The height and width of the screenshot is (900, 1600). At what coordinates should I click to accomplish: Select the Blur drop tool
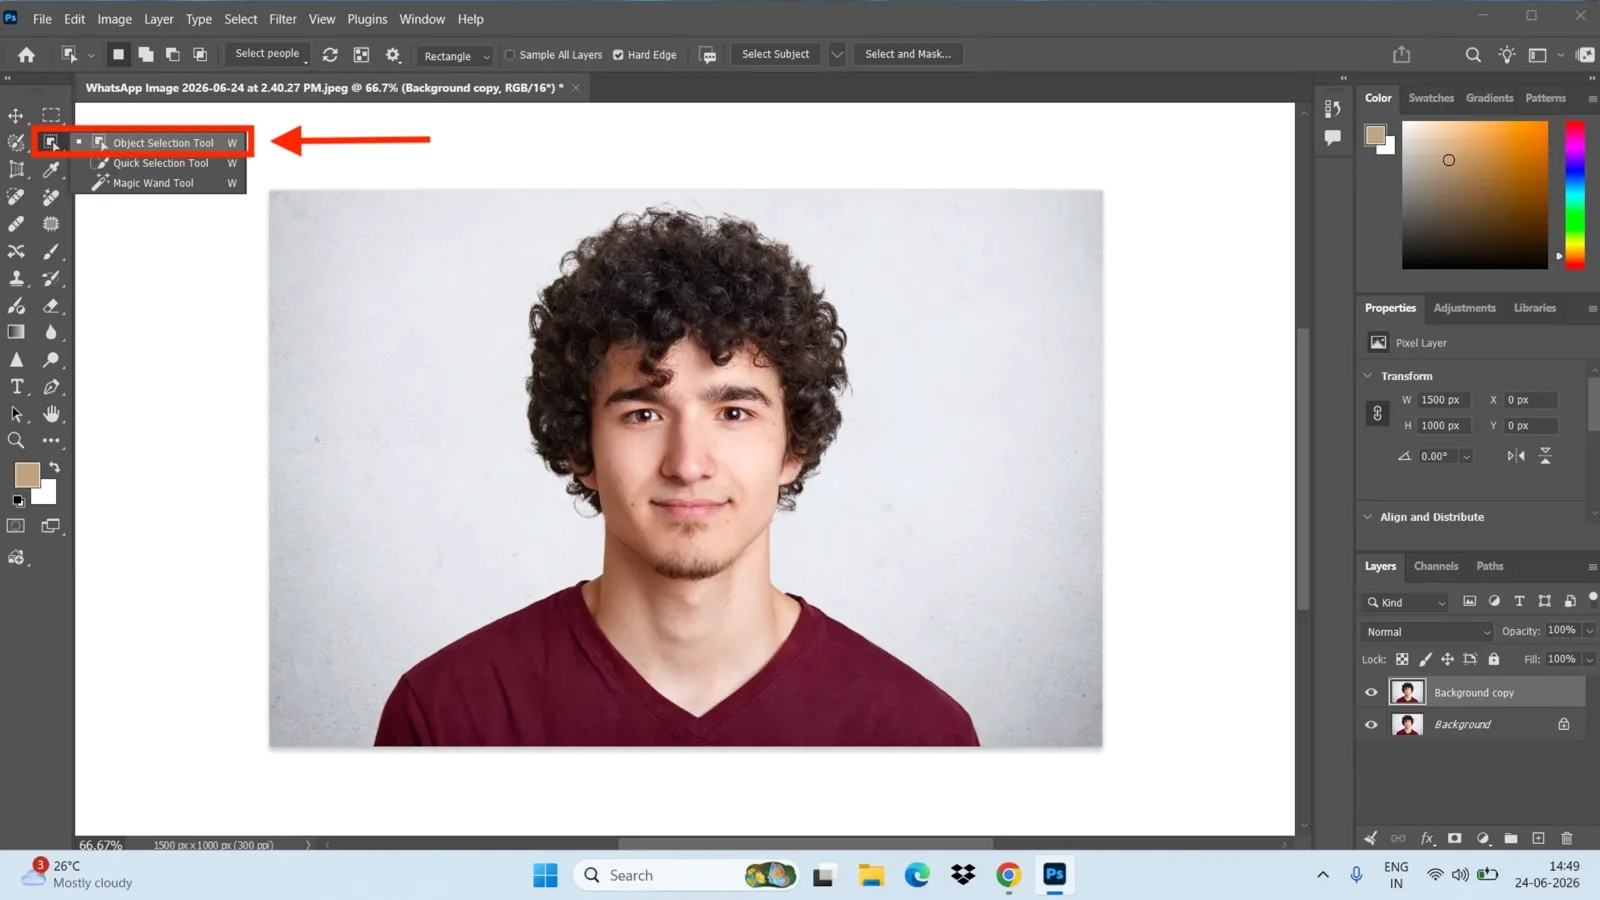tap(51, 332)
